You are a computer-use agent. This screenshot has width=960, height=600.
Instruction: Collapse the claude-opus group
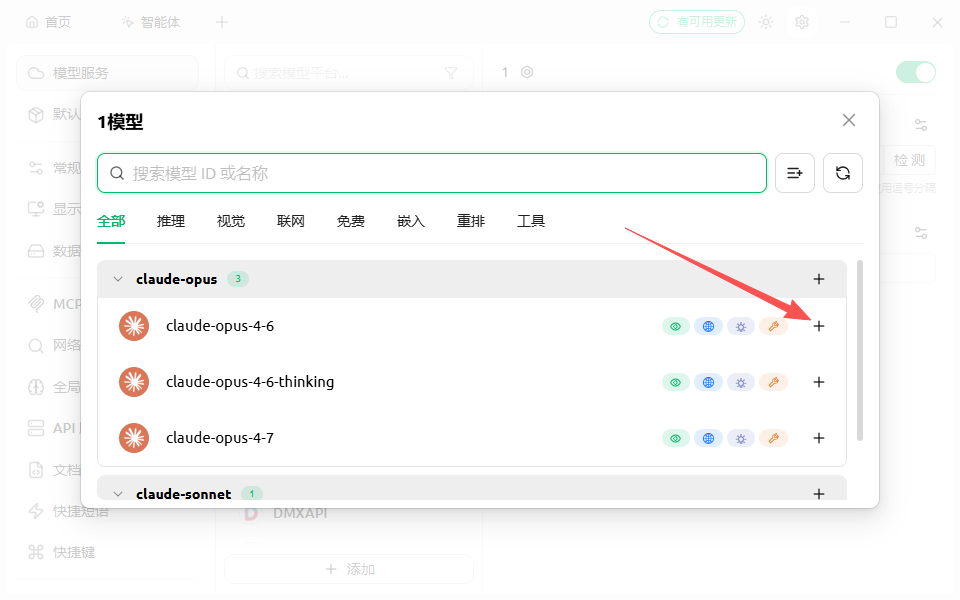(x=118, y=279)
